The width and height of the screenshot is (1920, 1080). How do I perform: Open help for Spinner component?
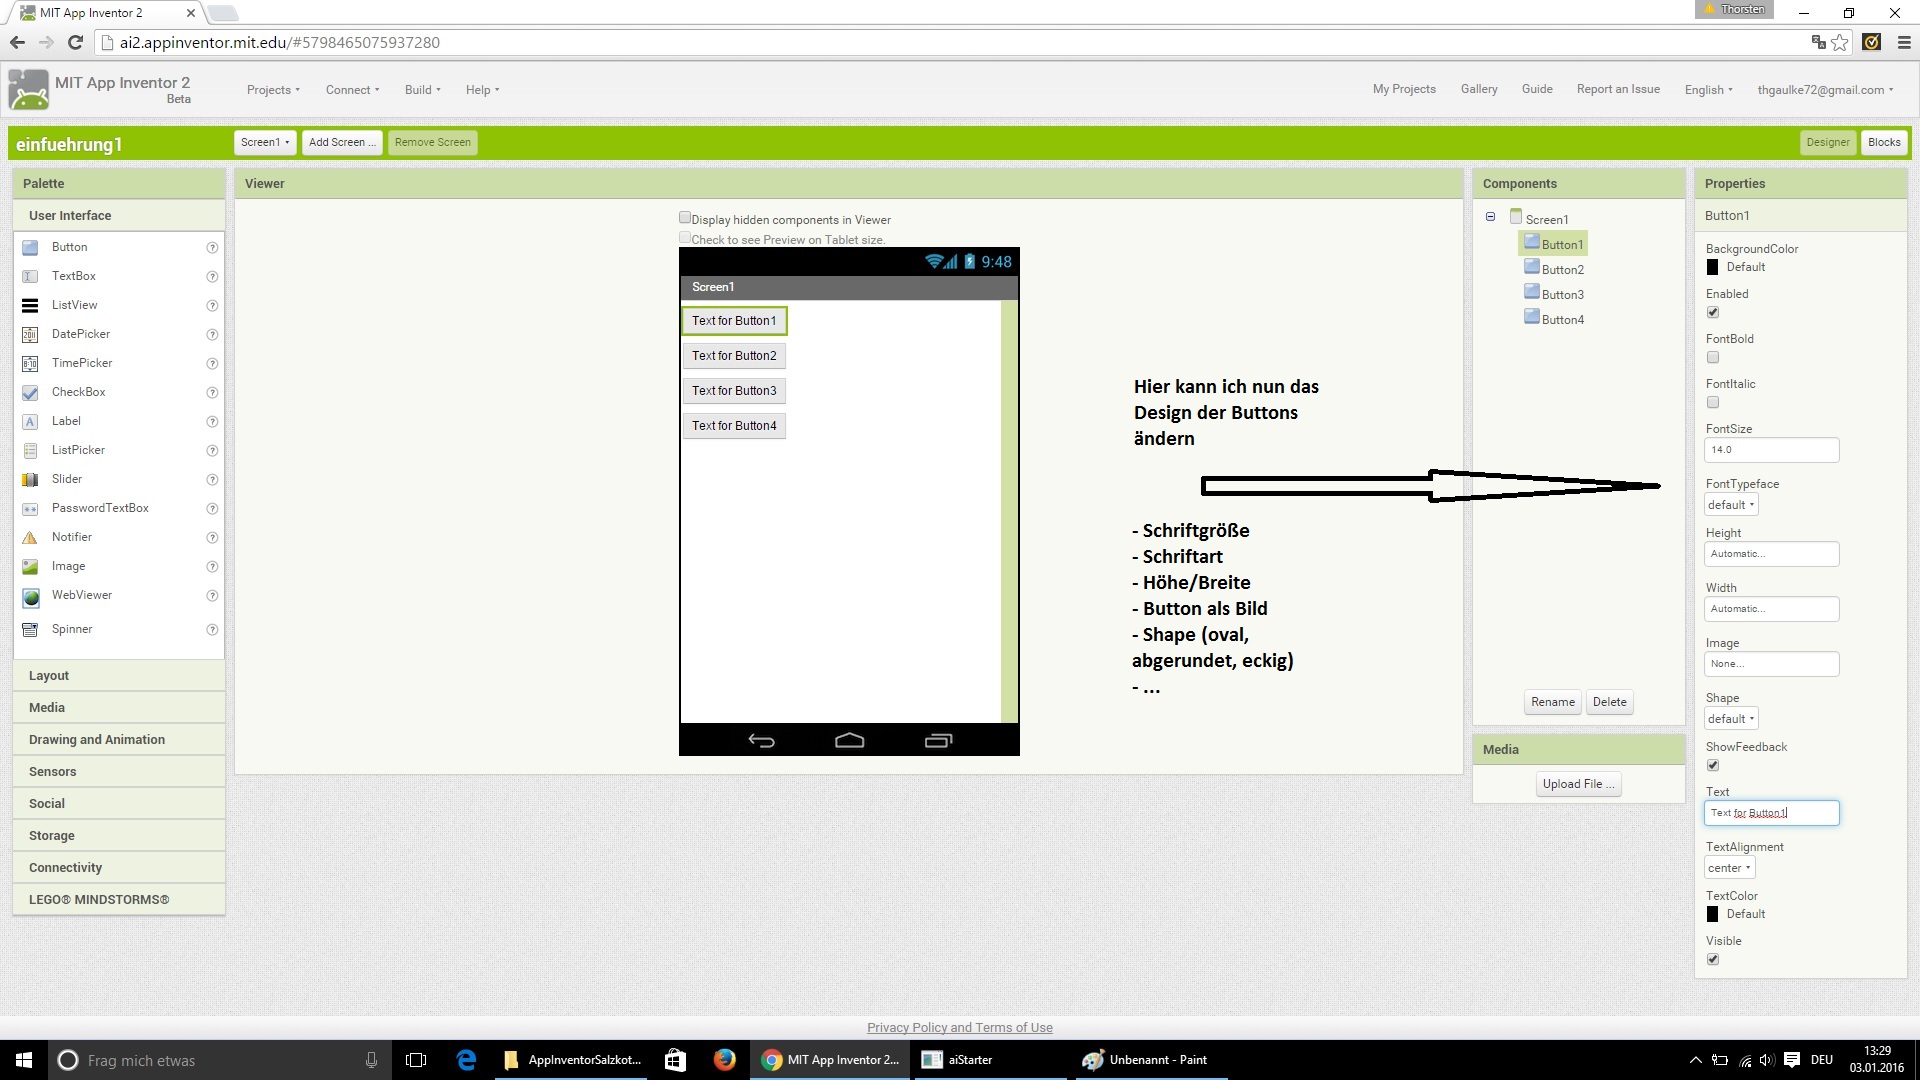pyautogui.click(x=212, y=629)
